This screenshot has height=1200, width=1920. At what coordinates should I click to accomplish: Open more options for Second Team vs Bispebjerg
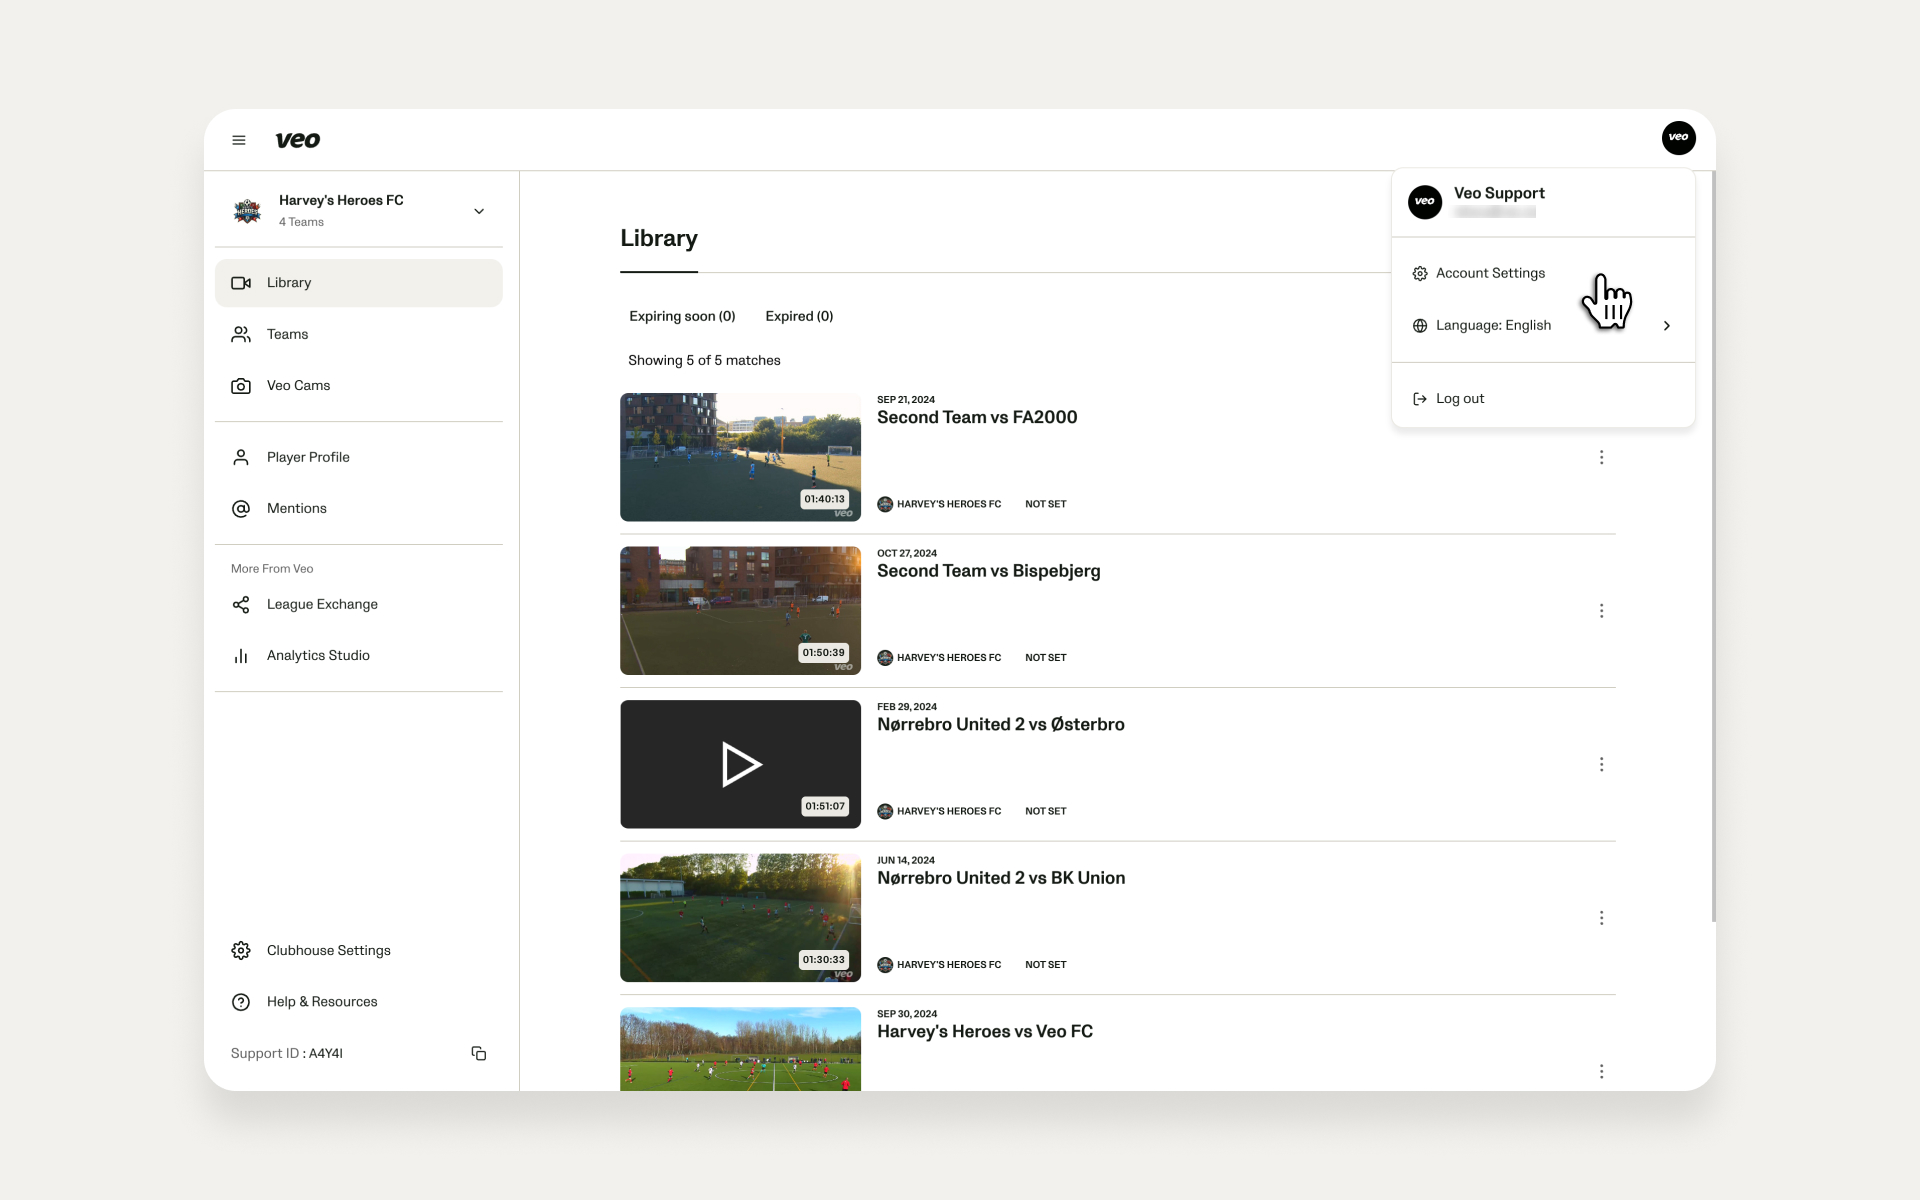coord(1601,611)
